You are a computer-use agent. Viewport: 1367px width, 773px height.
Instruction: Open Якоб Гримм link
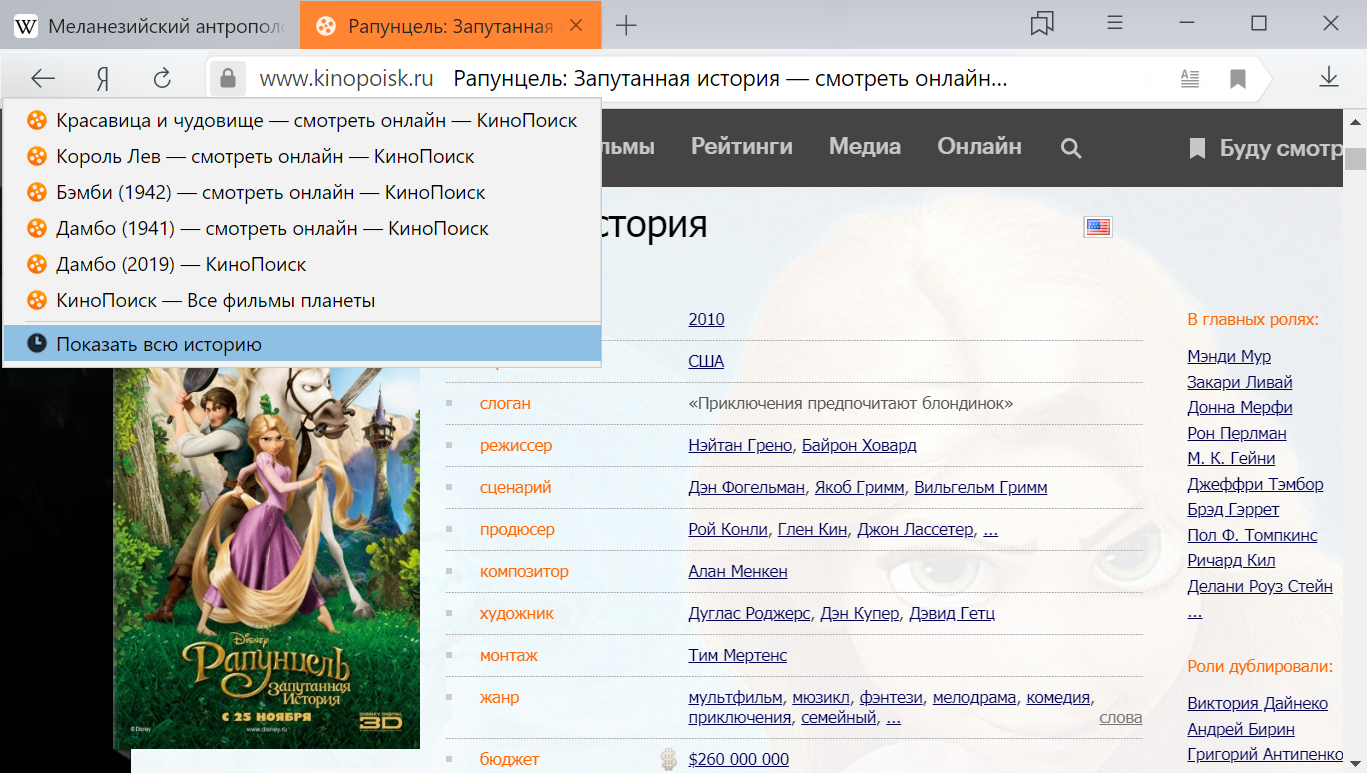pyautogui.click(x=860, y=487)
